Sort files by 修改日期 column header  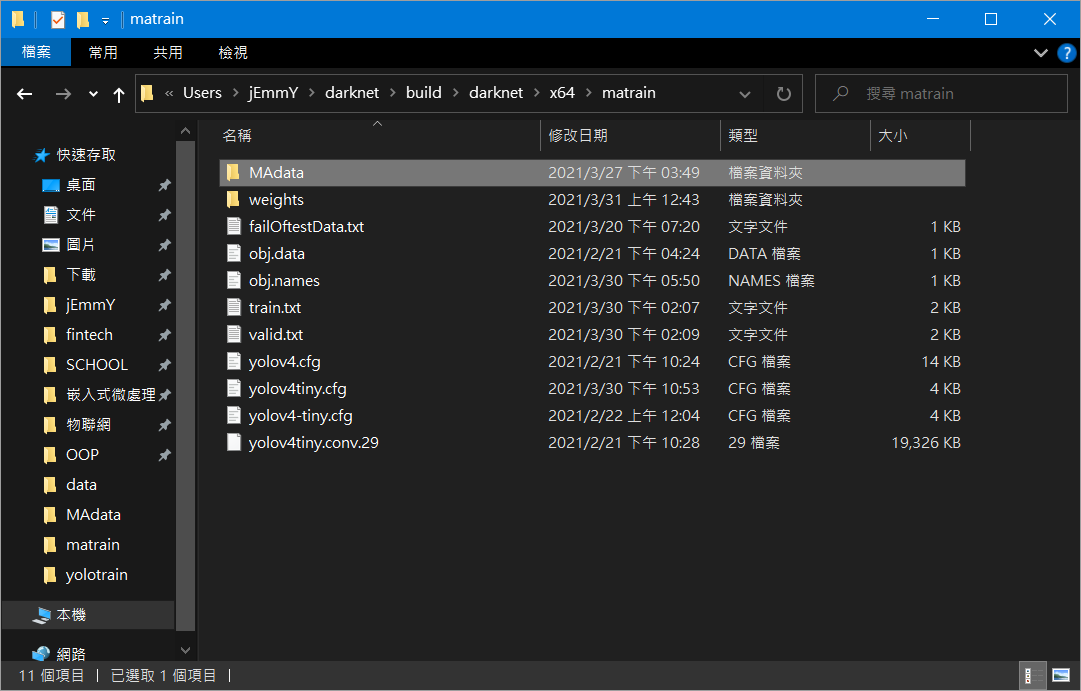(631, 136)
